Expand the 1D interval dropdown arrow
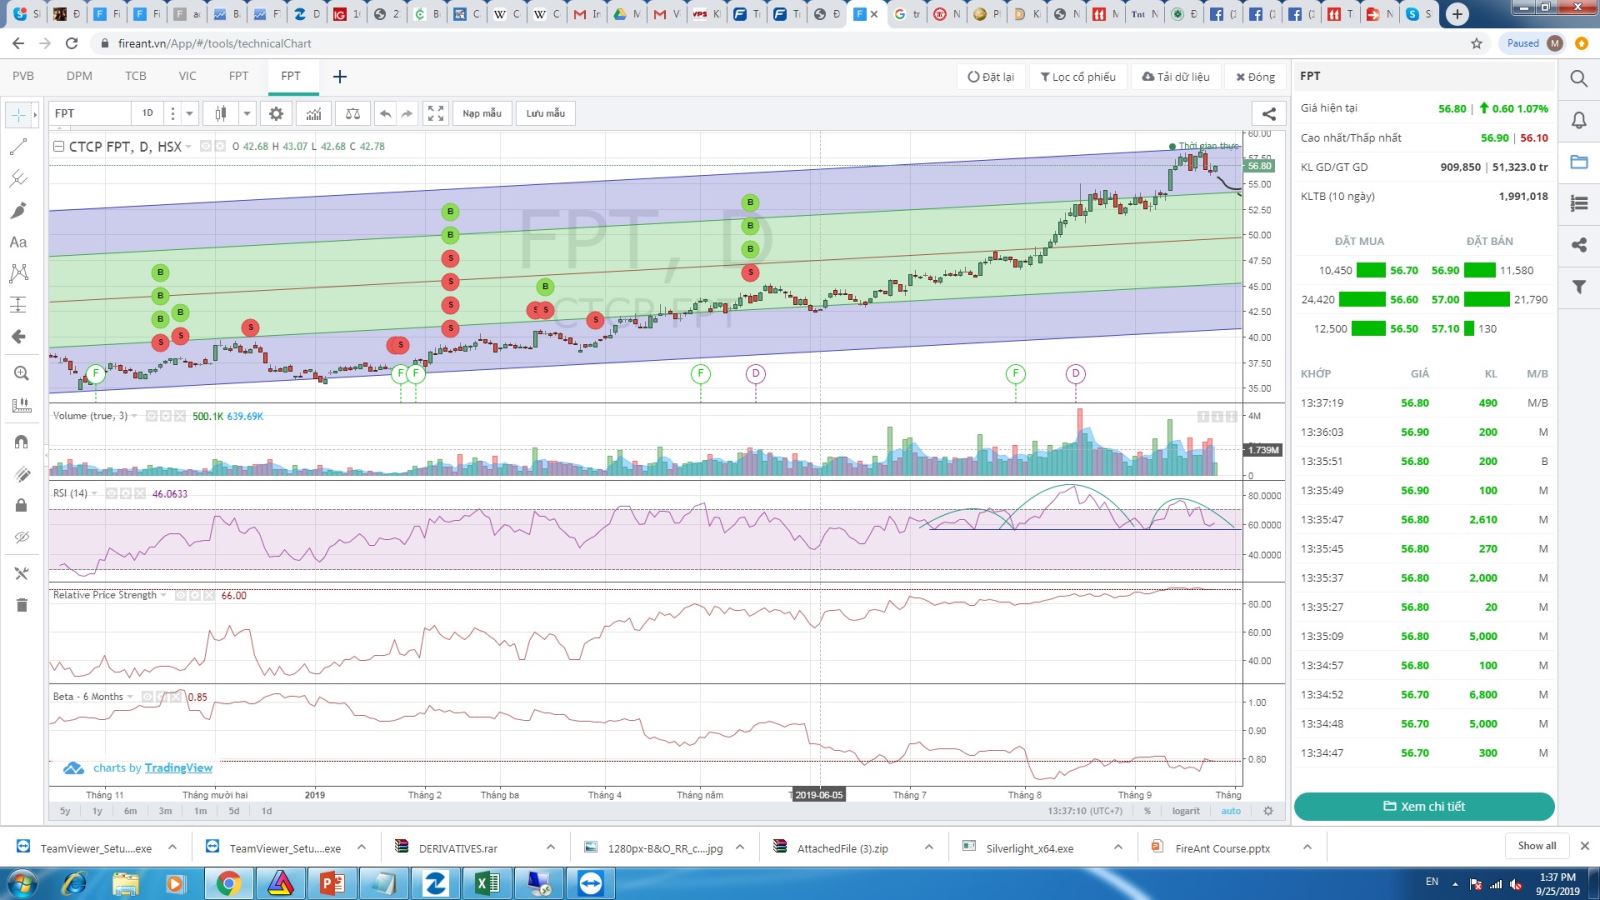Image resolution: width=1600 pixels, height=900 pixels. tap(189, 113)
